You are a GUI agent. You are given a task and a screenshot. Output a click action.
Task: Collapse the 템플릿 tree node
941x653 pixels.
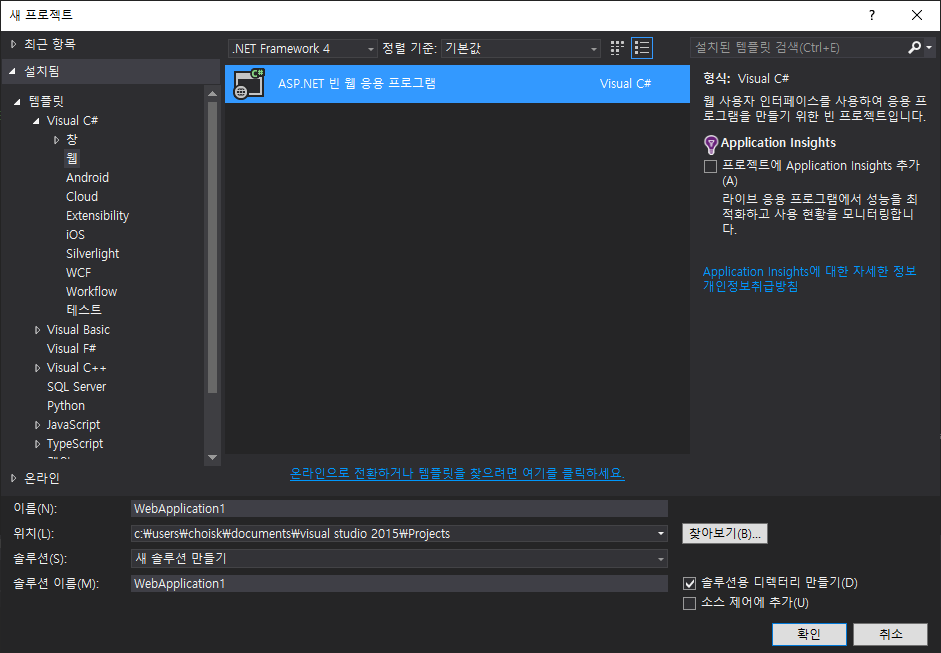pos(17,102)
